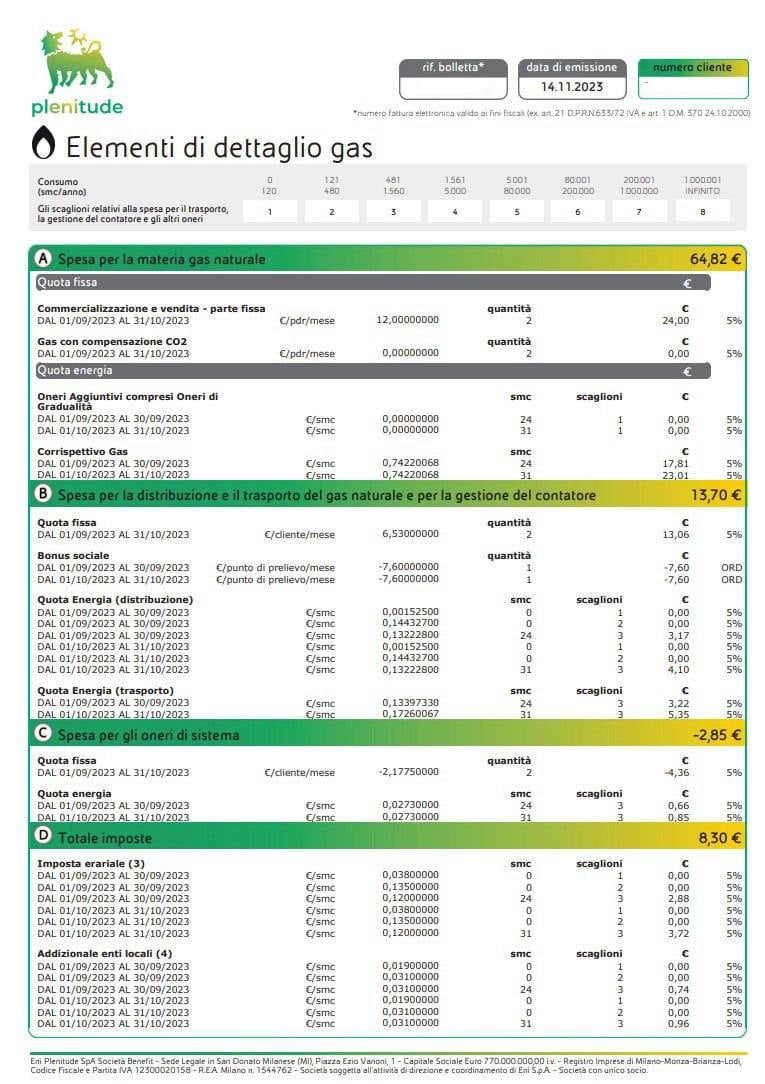765x1084 pixels.
Task: Click the euro symbol in Quota fissa bar
Action: pyautogui.click(x=687, y=283)
